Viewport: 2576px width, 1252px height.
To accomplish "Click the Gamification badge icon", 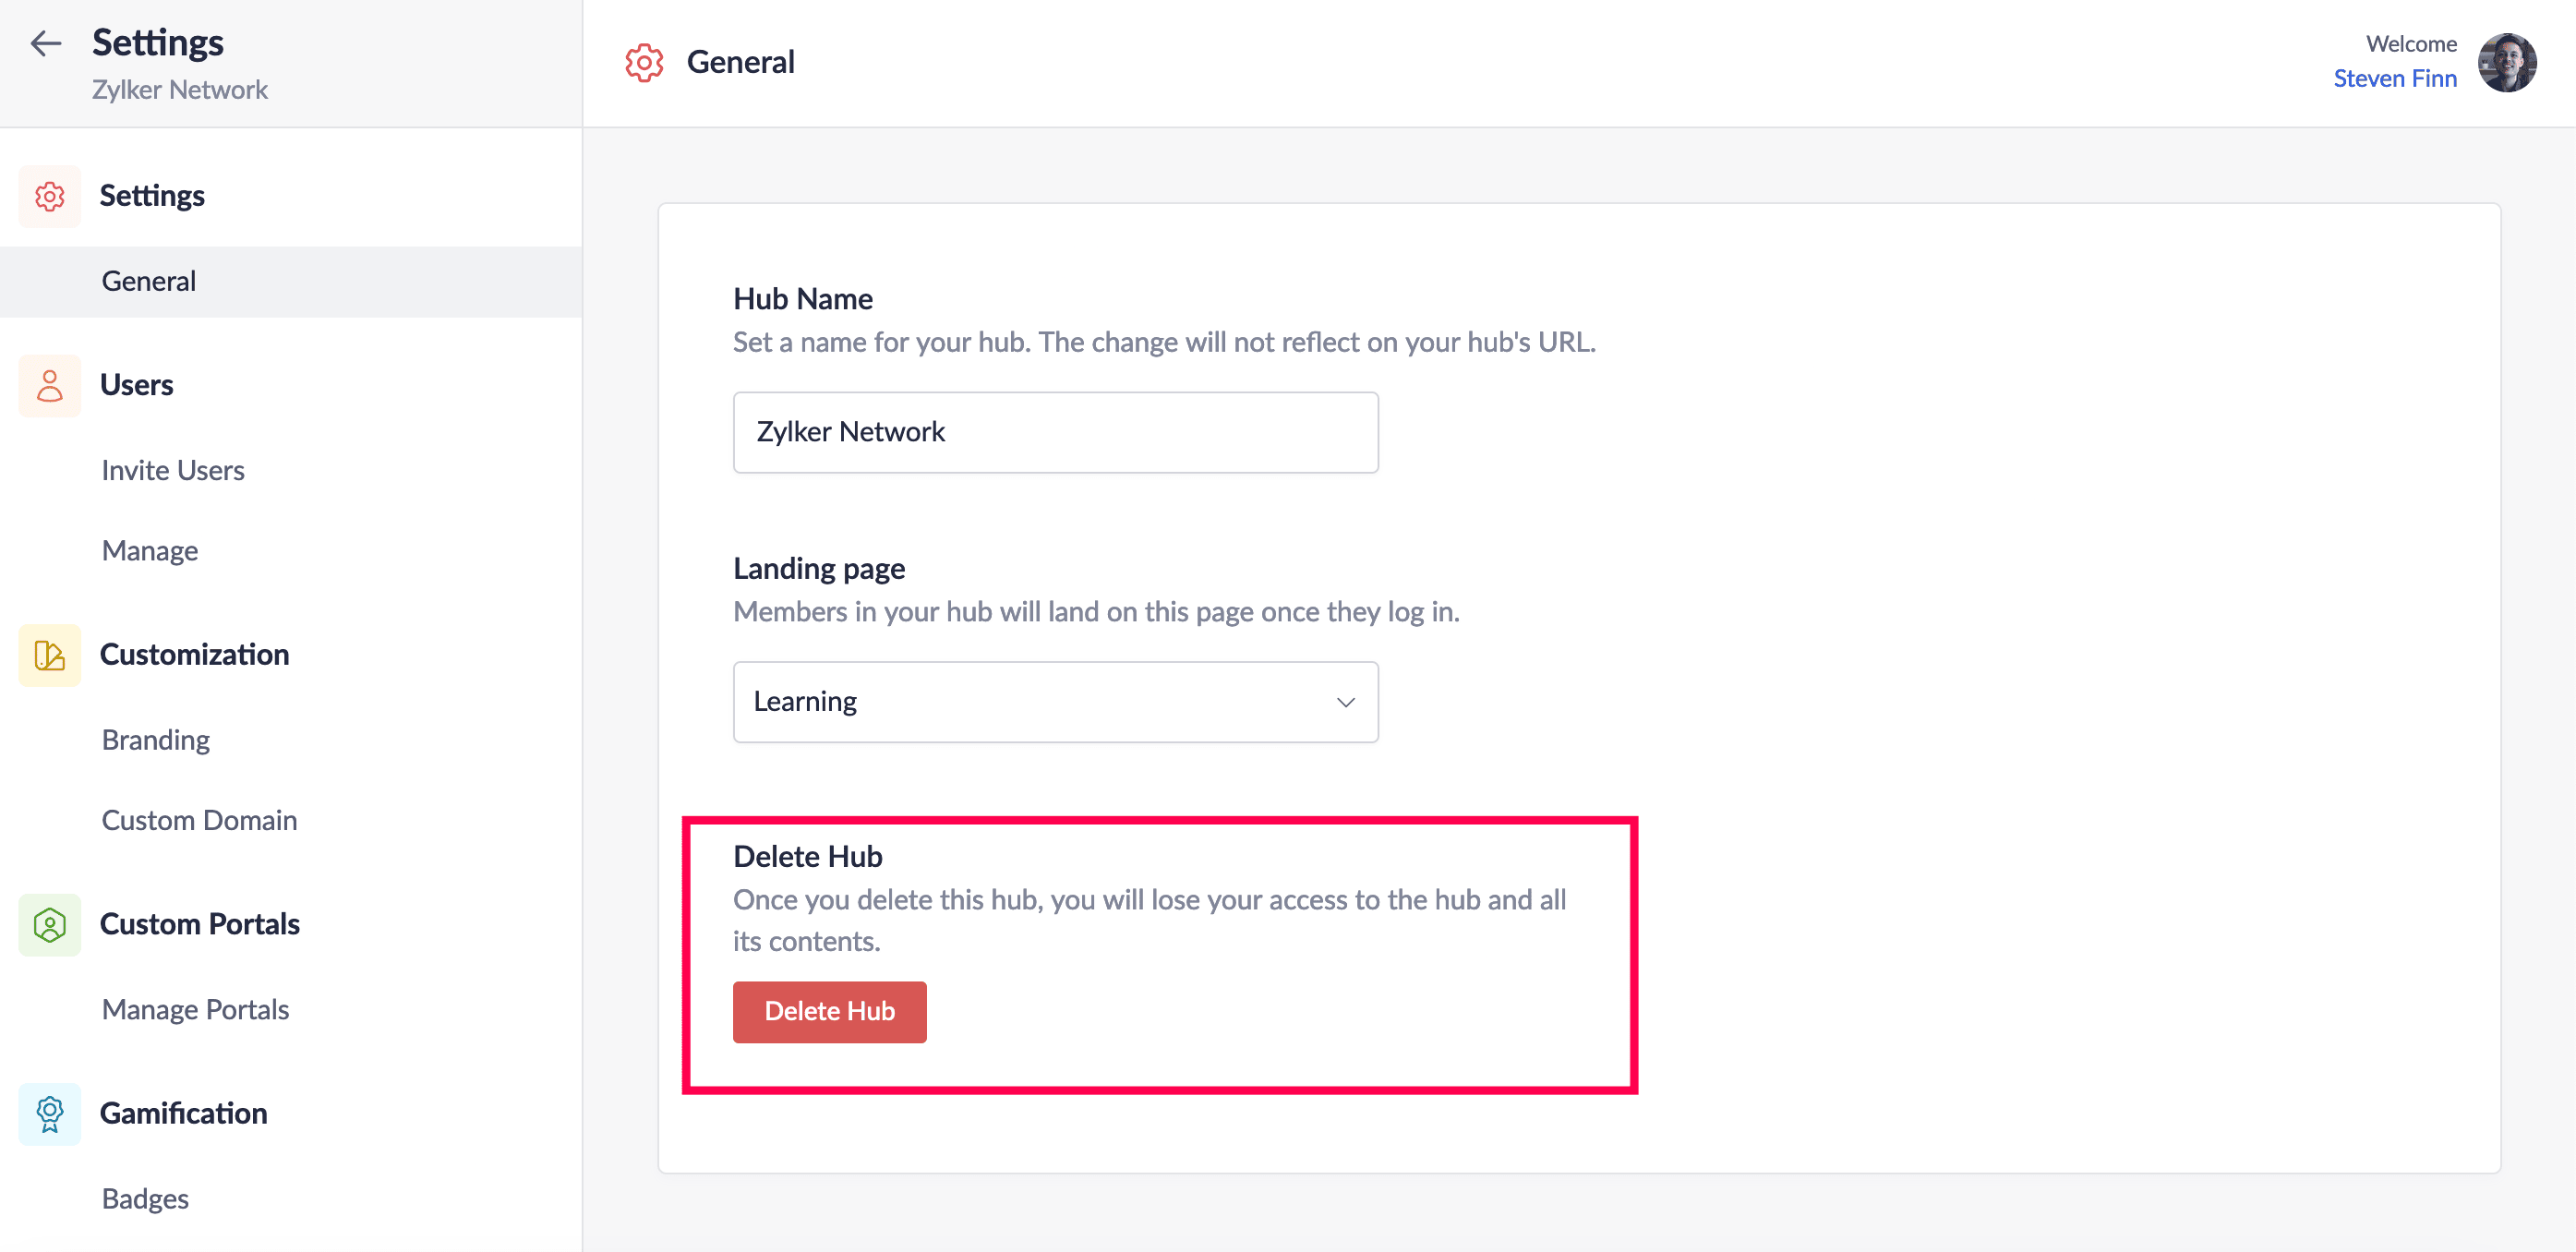I will (x=50, y=1113).
